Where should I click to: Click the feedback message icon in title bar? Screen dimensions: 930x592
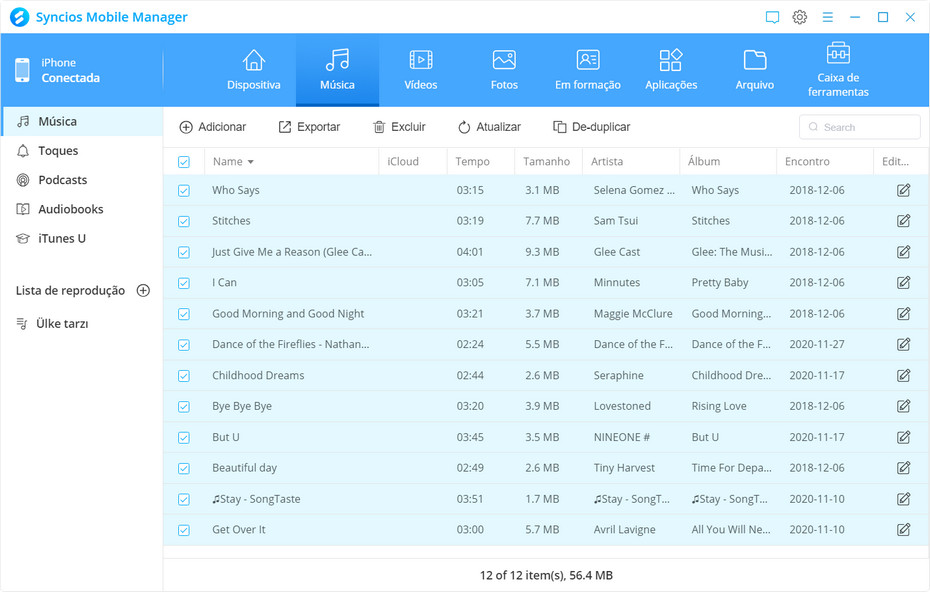[x=772, y=17]
